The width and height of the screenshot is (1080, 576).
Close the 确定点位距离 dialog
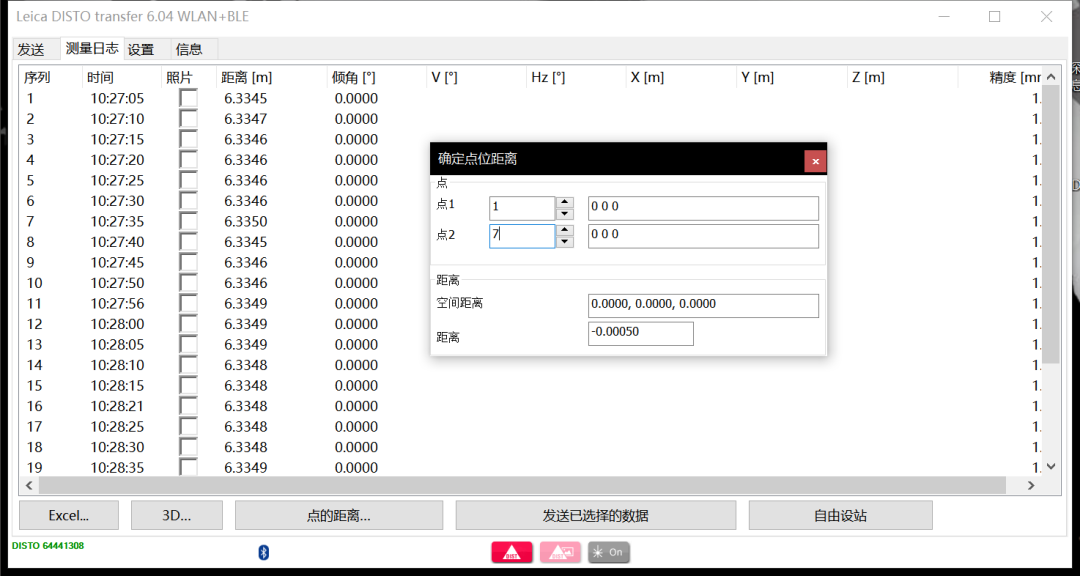815,160
